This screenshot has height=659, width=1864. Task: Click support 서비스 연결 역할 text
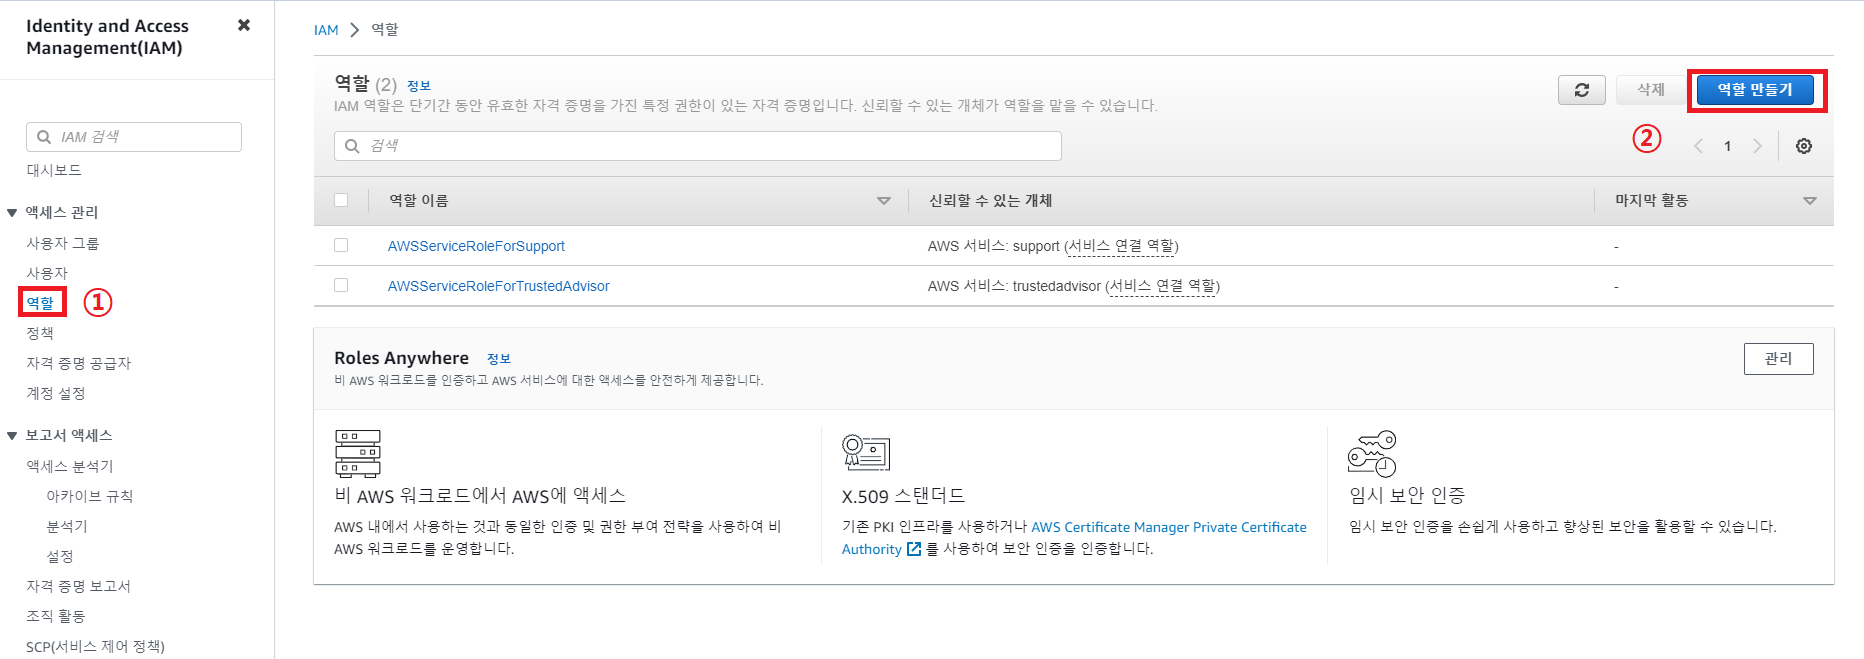click(1121, 246)
